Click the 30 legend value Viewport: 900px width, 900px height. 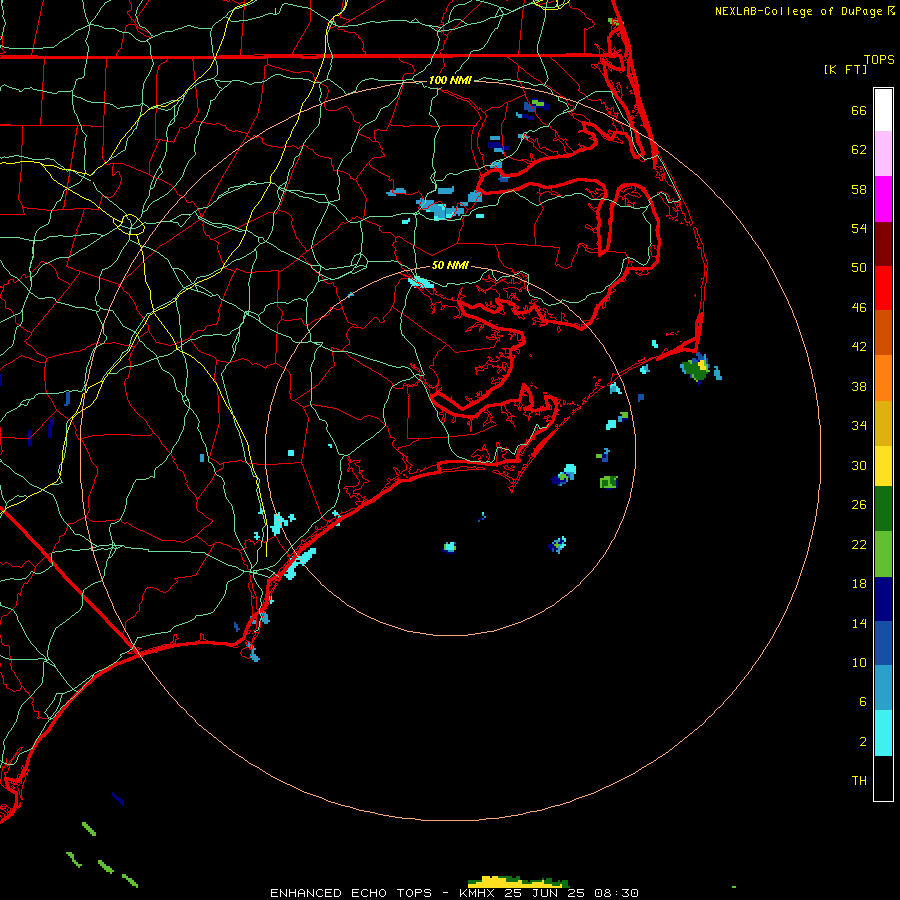pos(859,465)
